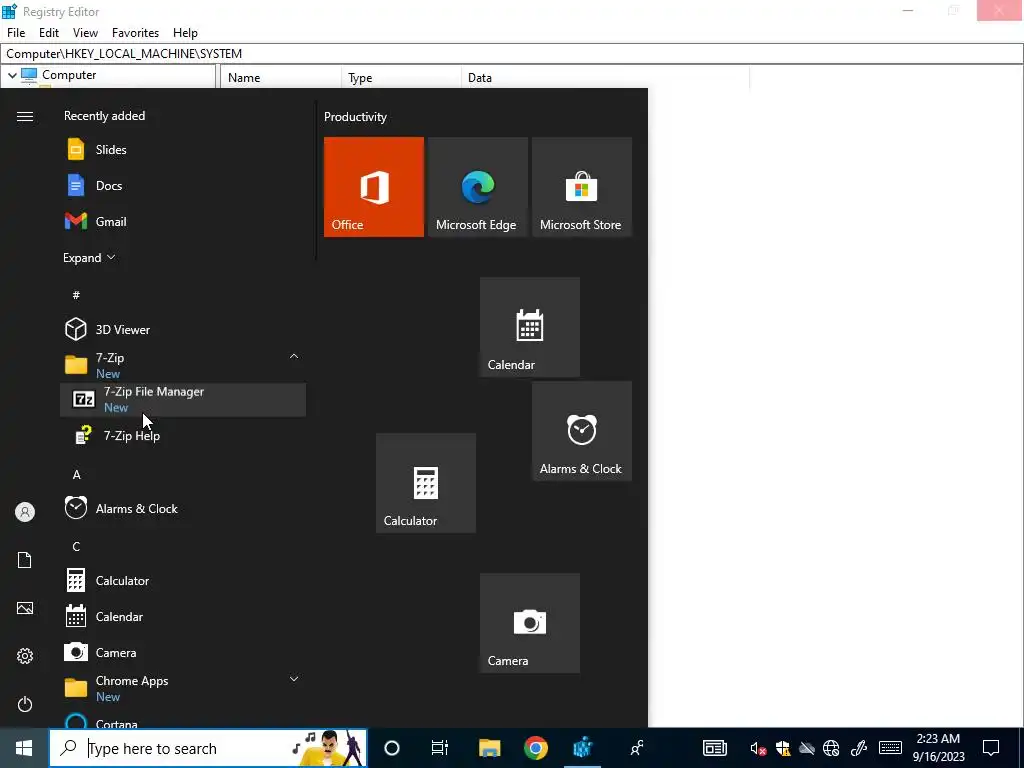The image size is (1024, 768).
Task: Collapse the Computer node in the registry tree
Action: 12,75
